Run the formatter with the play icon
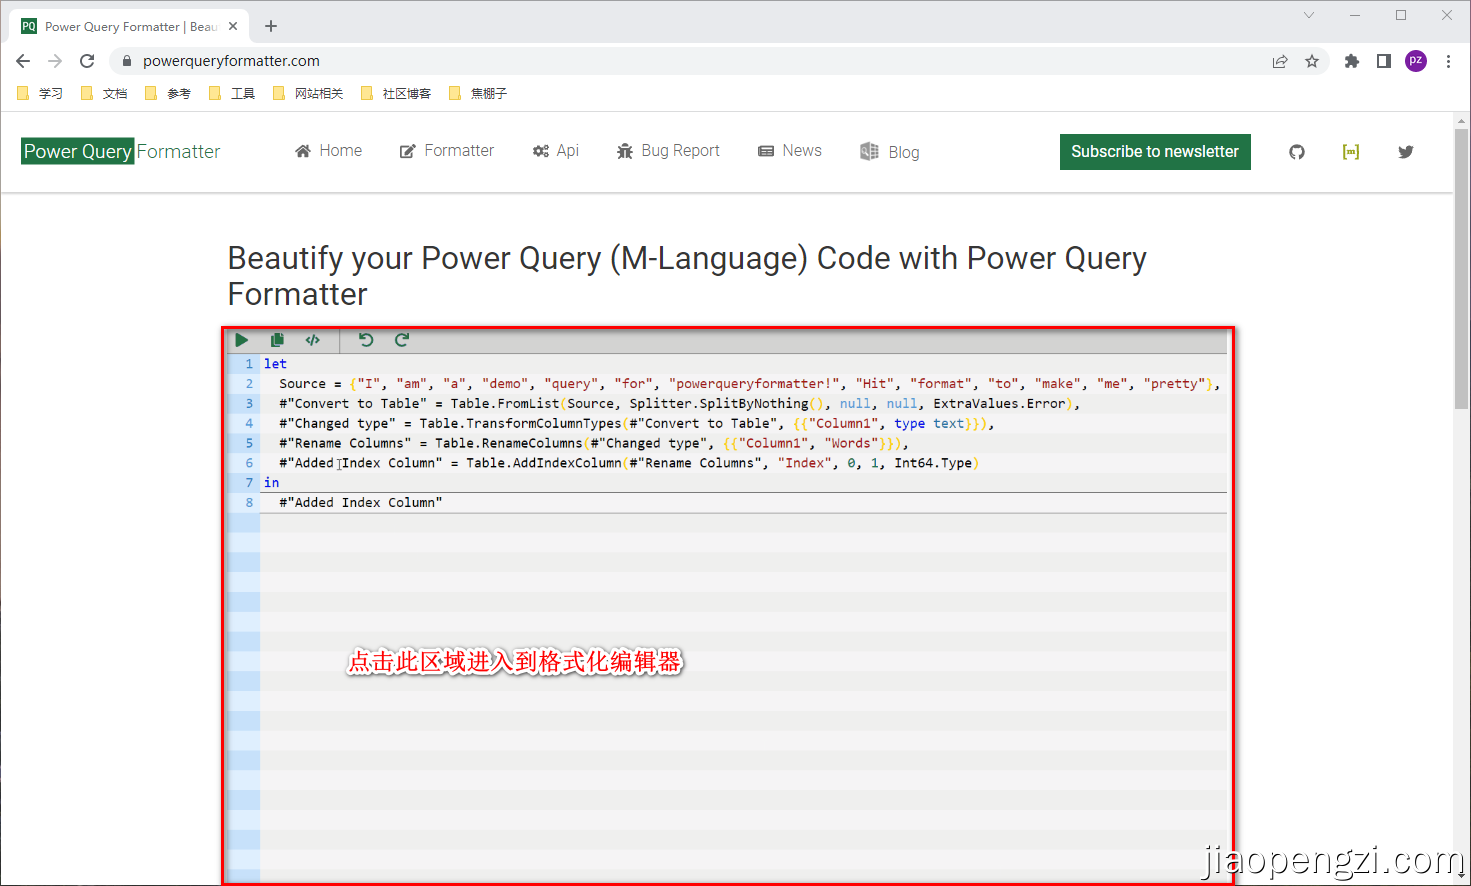1471x886 pixels. 241,340
